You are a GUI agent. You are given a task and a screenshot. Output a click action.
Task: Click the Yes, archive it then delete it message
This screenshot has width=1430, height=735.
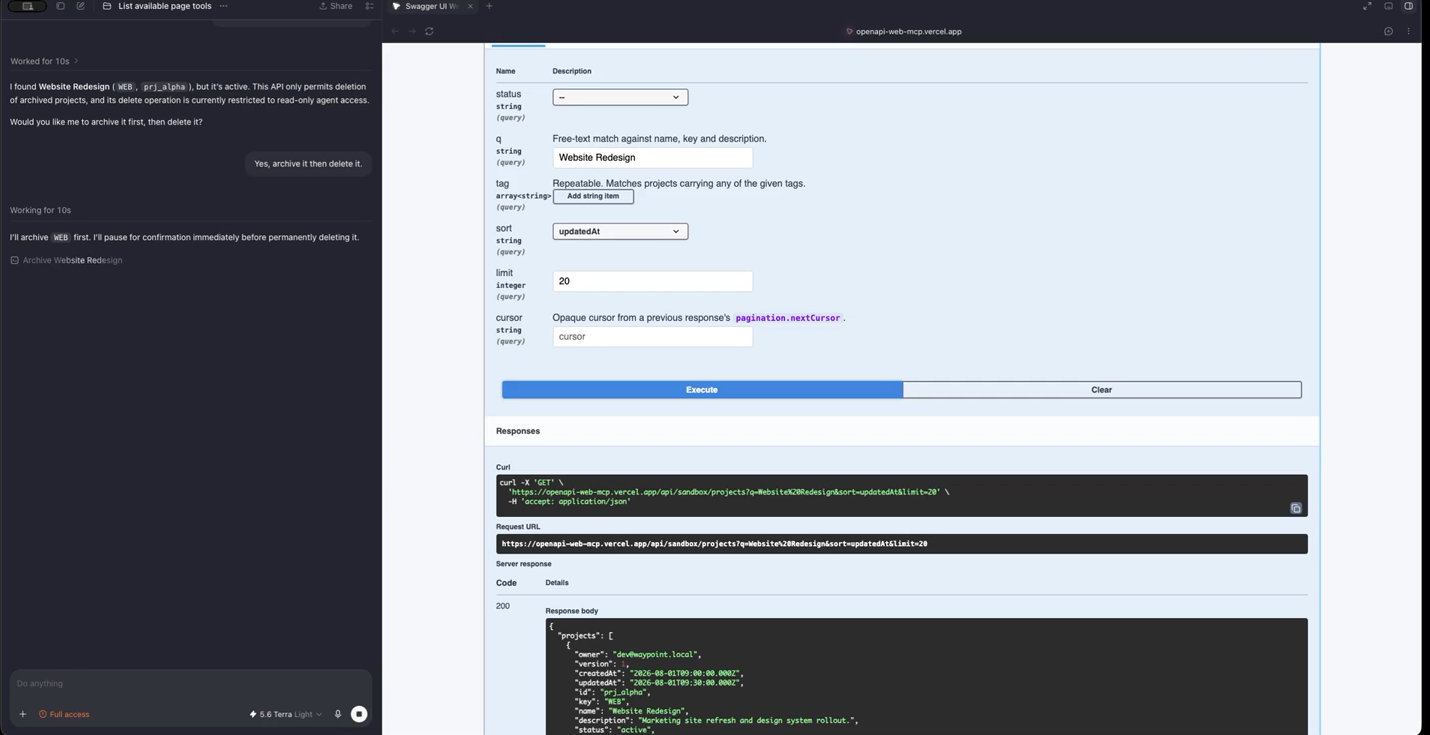click(308, 164)
